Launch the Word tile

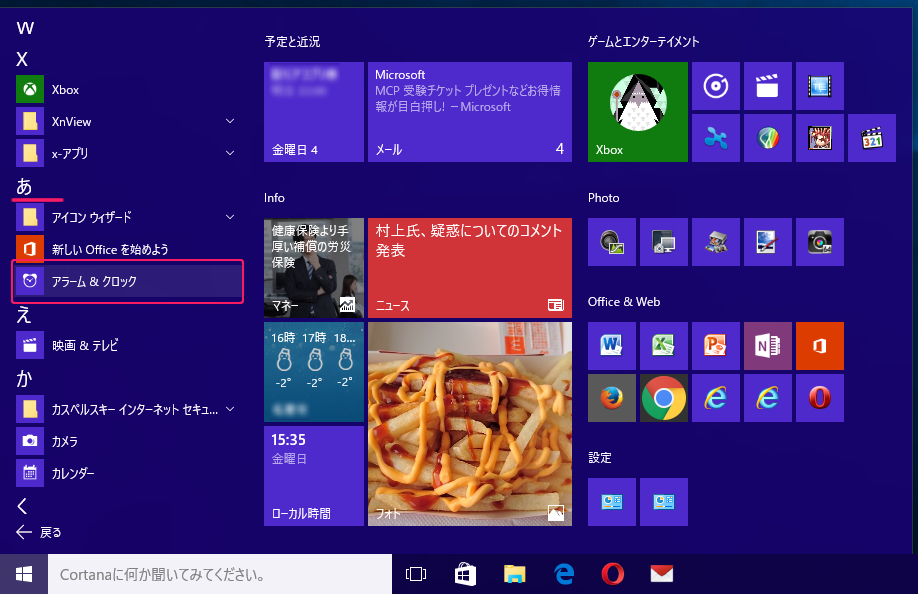[x=612, y=346]
